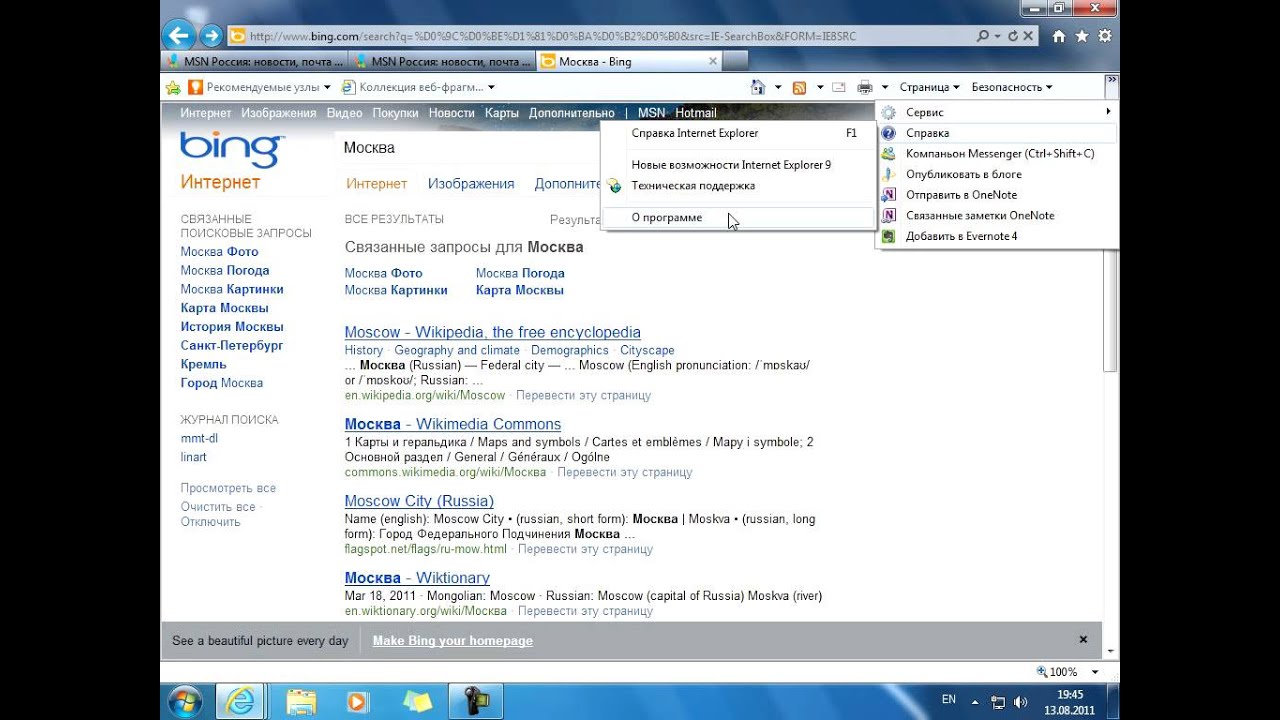Choose Добавить в Evernote 4 entry
The width and height of the screenshot is (1280, 720).
[x=996, y=236]
